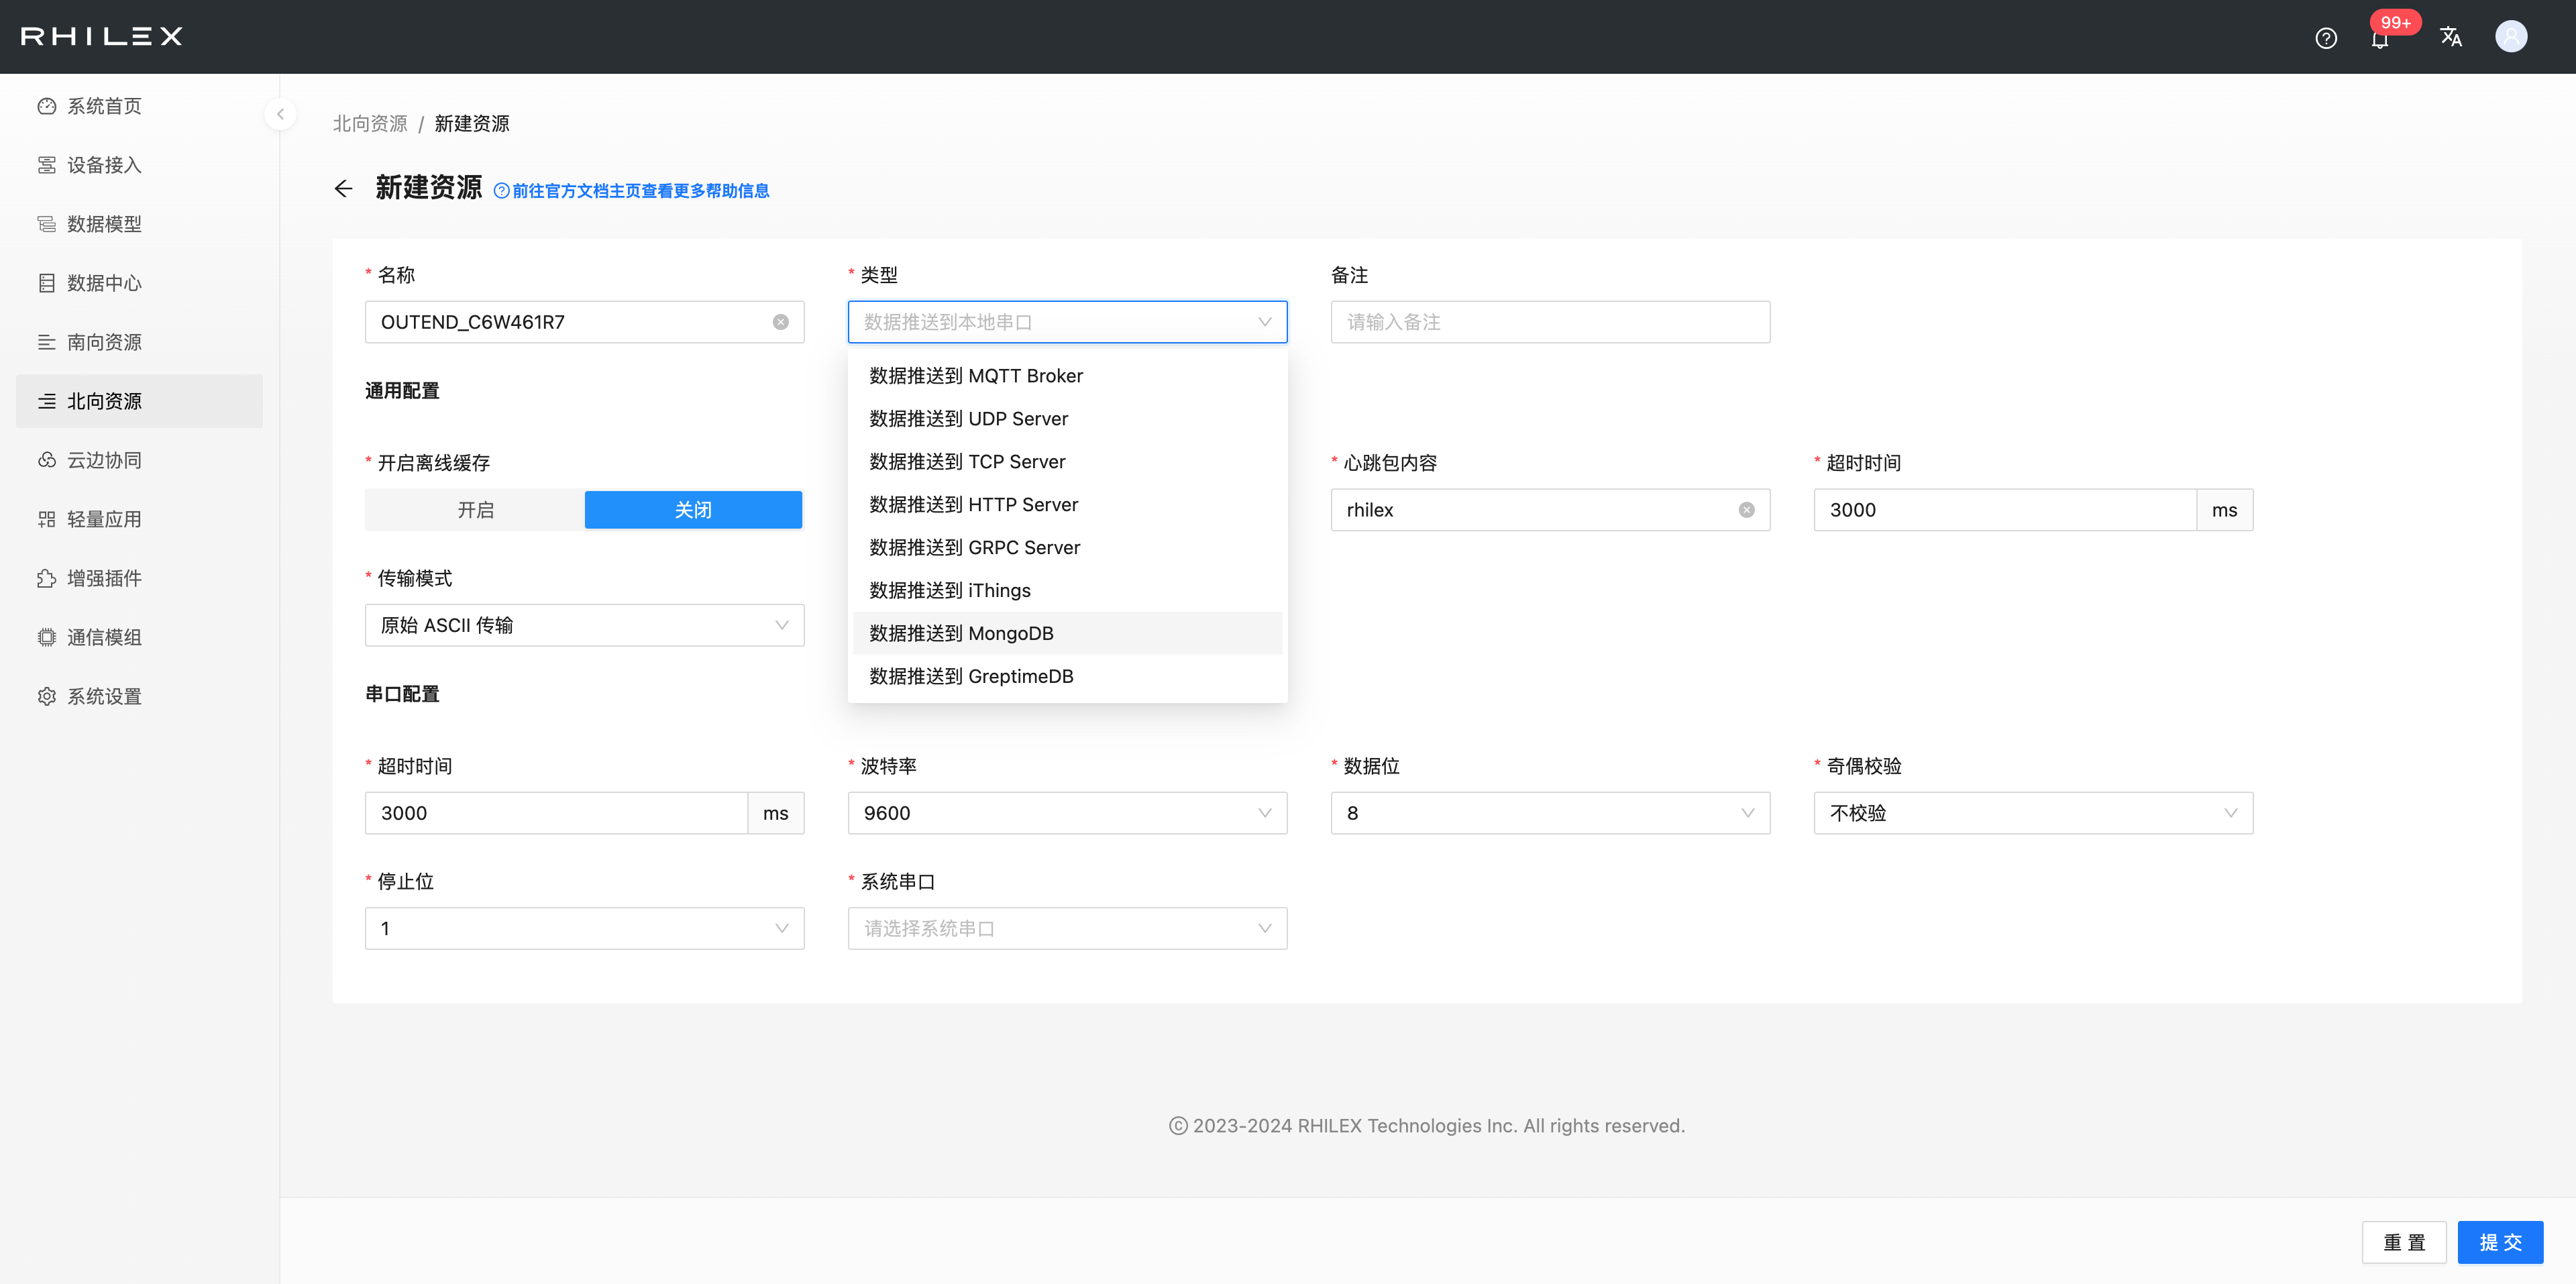Screen dimensions: 2576x1284
Task: Open the 传输模式 dropdown
Action: pyautogui.click(x=584, y=624)
